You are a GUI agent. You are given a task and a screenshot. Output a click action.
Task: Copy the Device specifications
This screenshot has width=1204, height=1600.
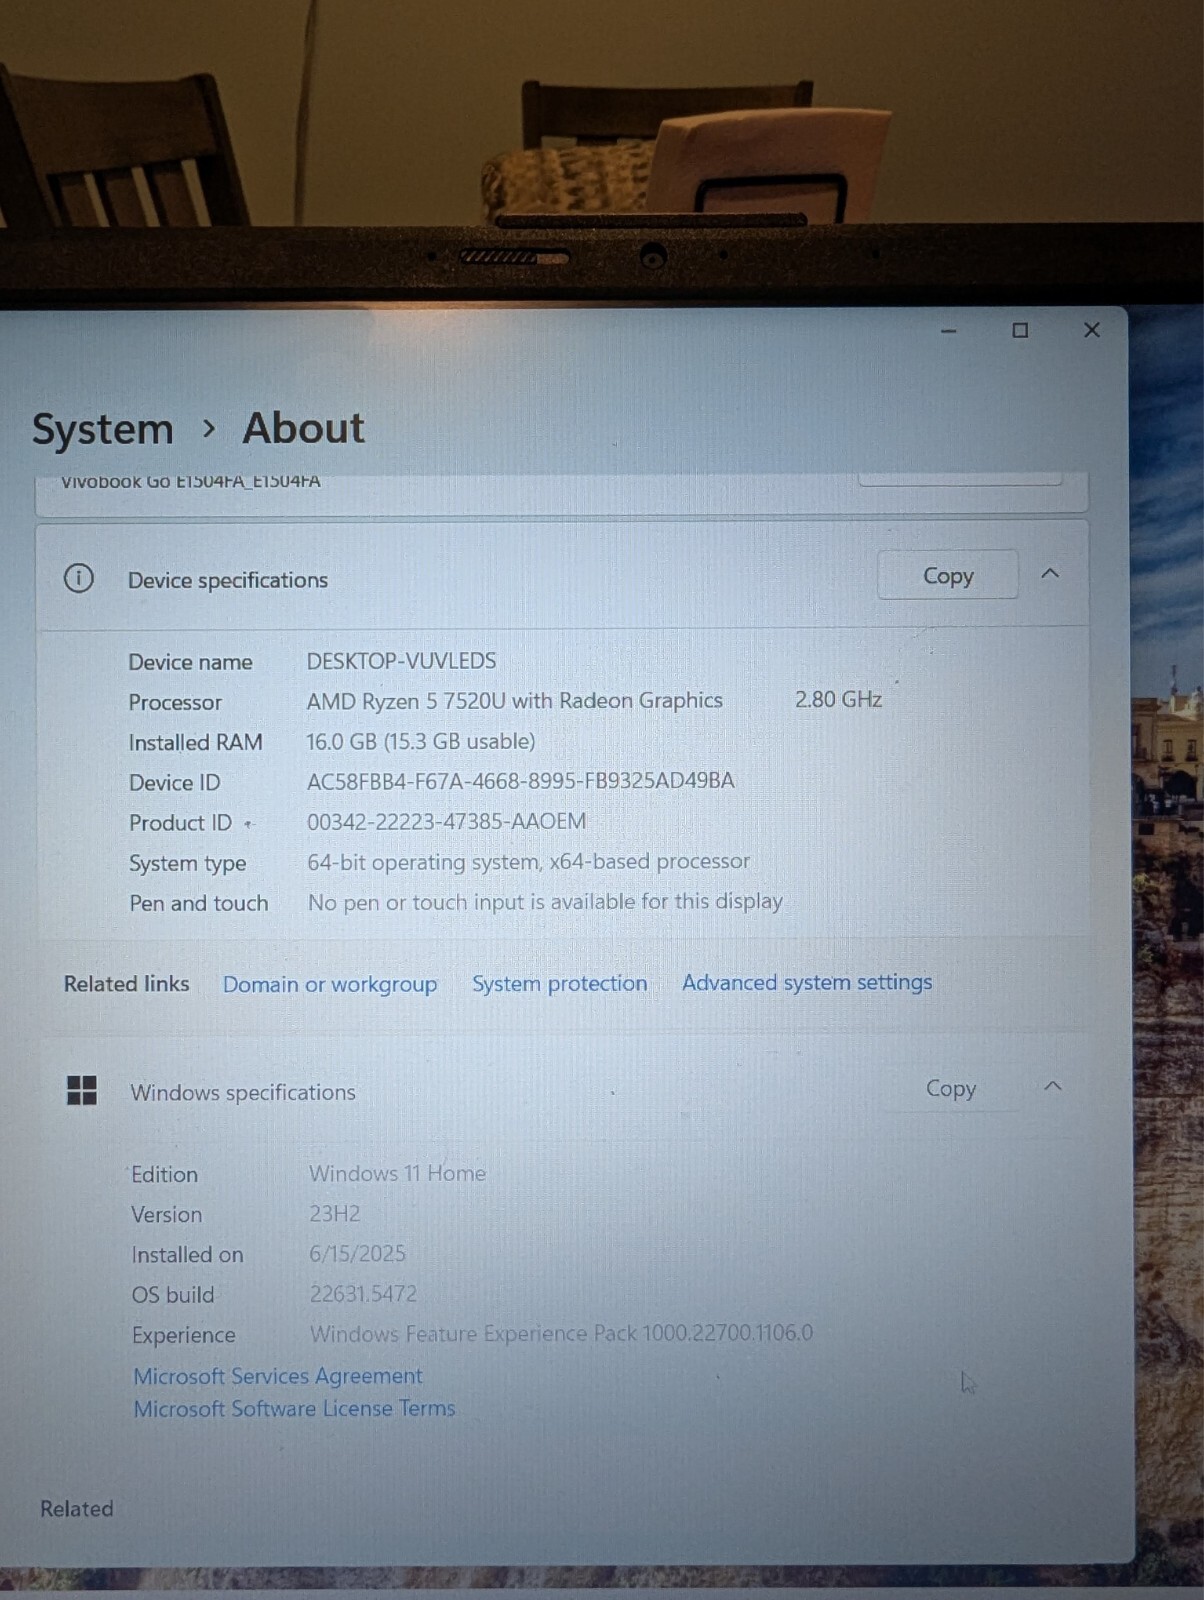(948, 575)
